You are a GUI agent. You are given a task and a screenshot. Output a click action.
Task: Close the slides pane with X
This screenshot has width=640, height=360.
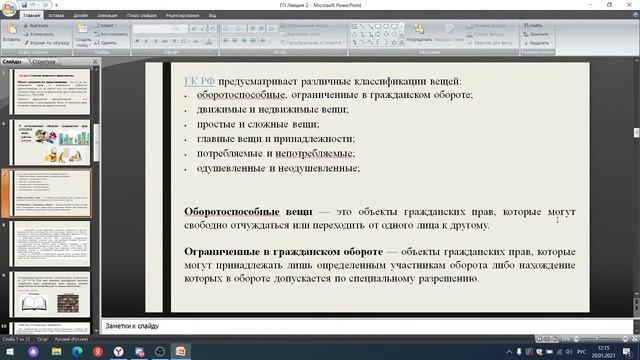tap(95, 62)
